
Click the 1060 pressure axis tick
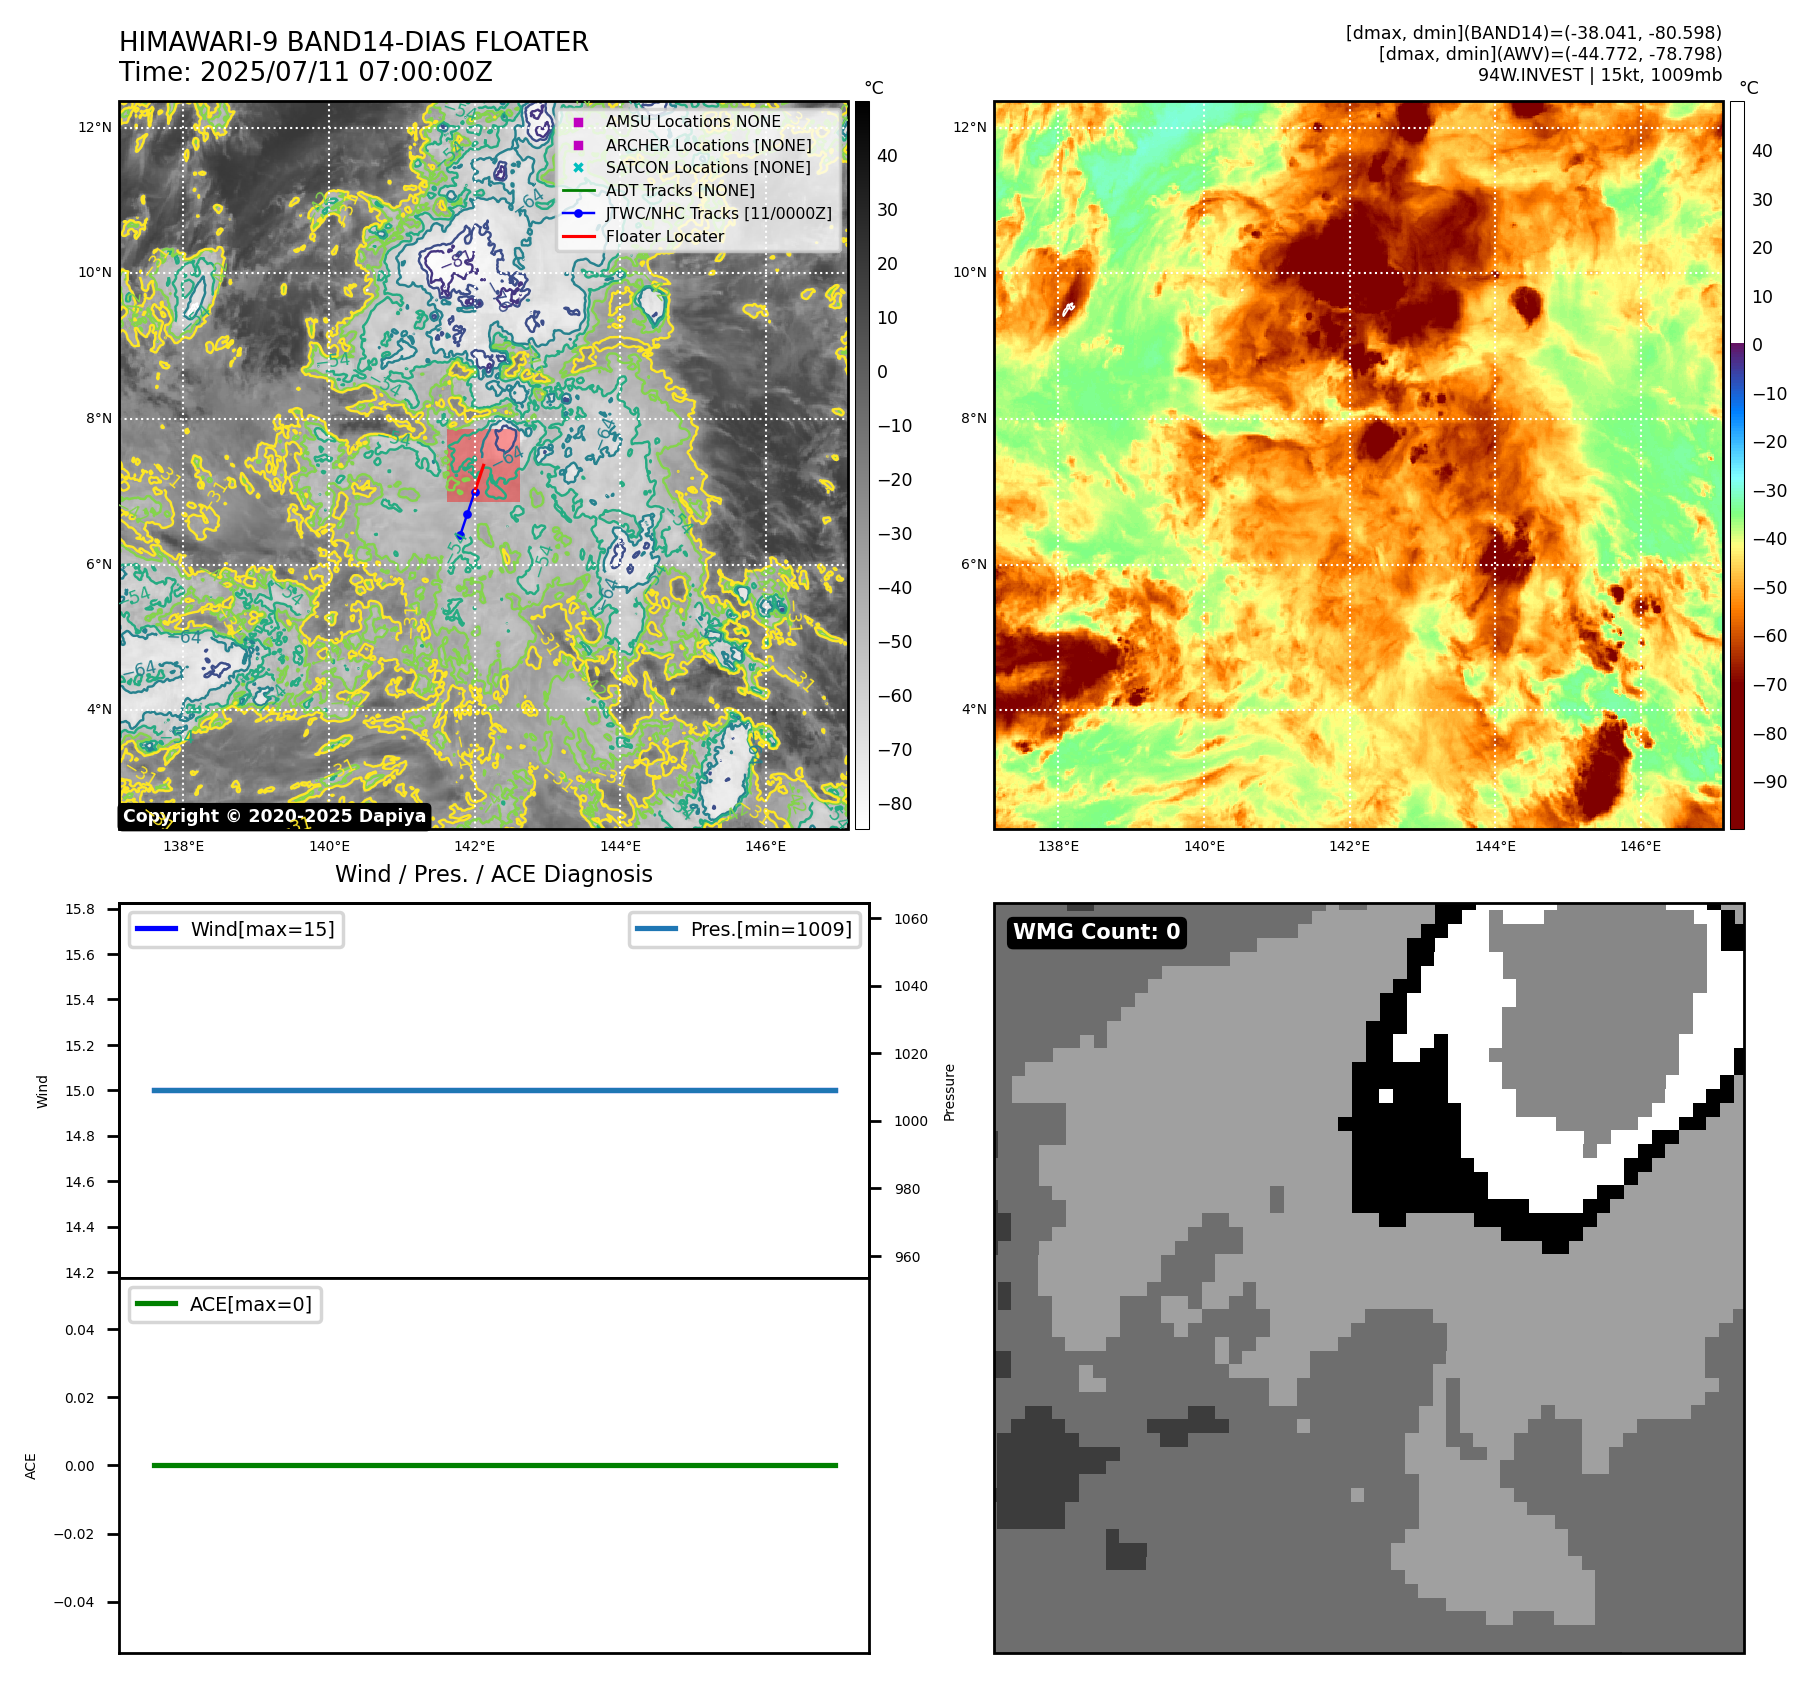click(911, 919)
